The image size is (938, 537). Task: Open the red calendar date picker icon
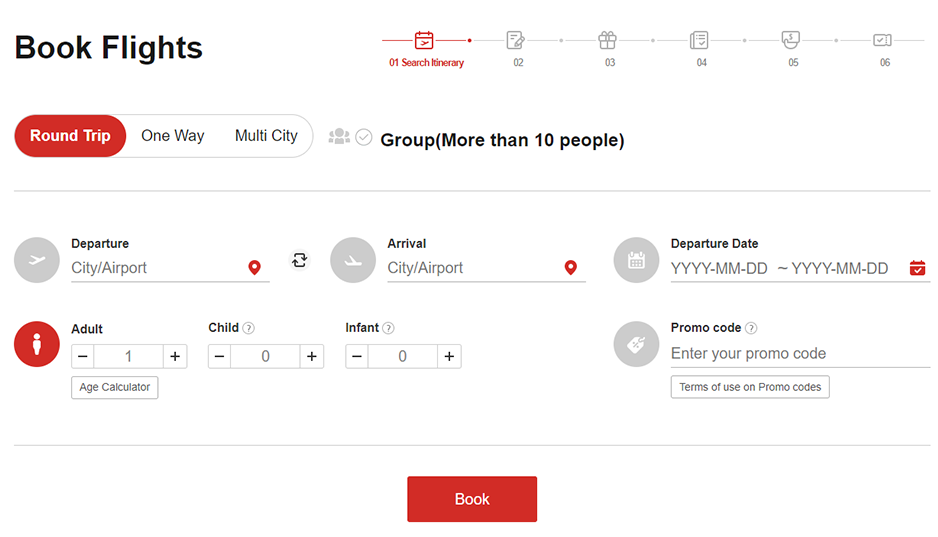917,268
